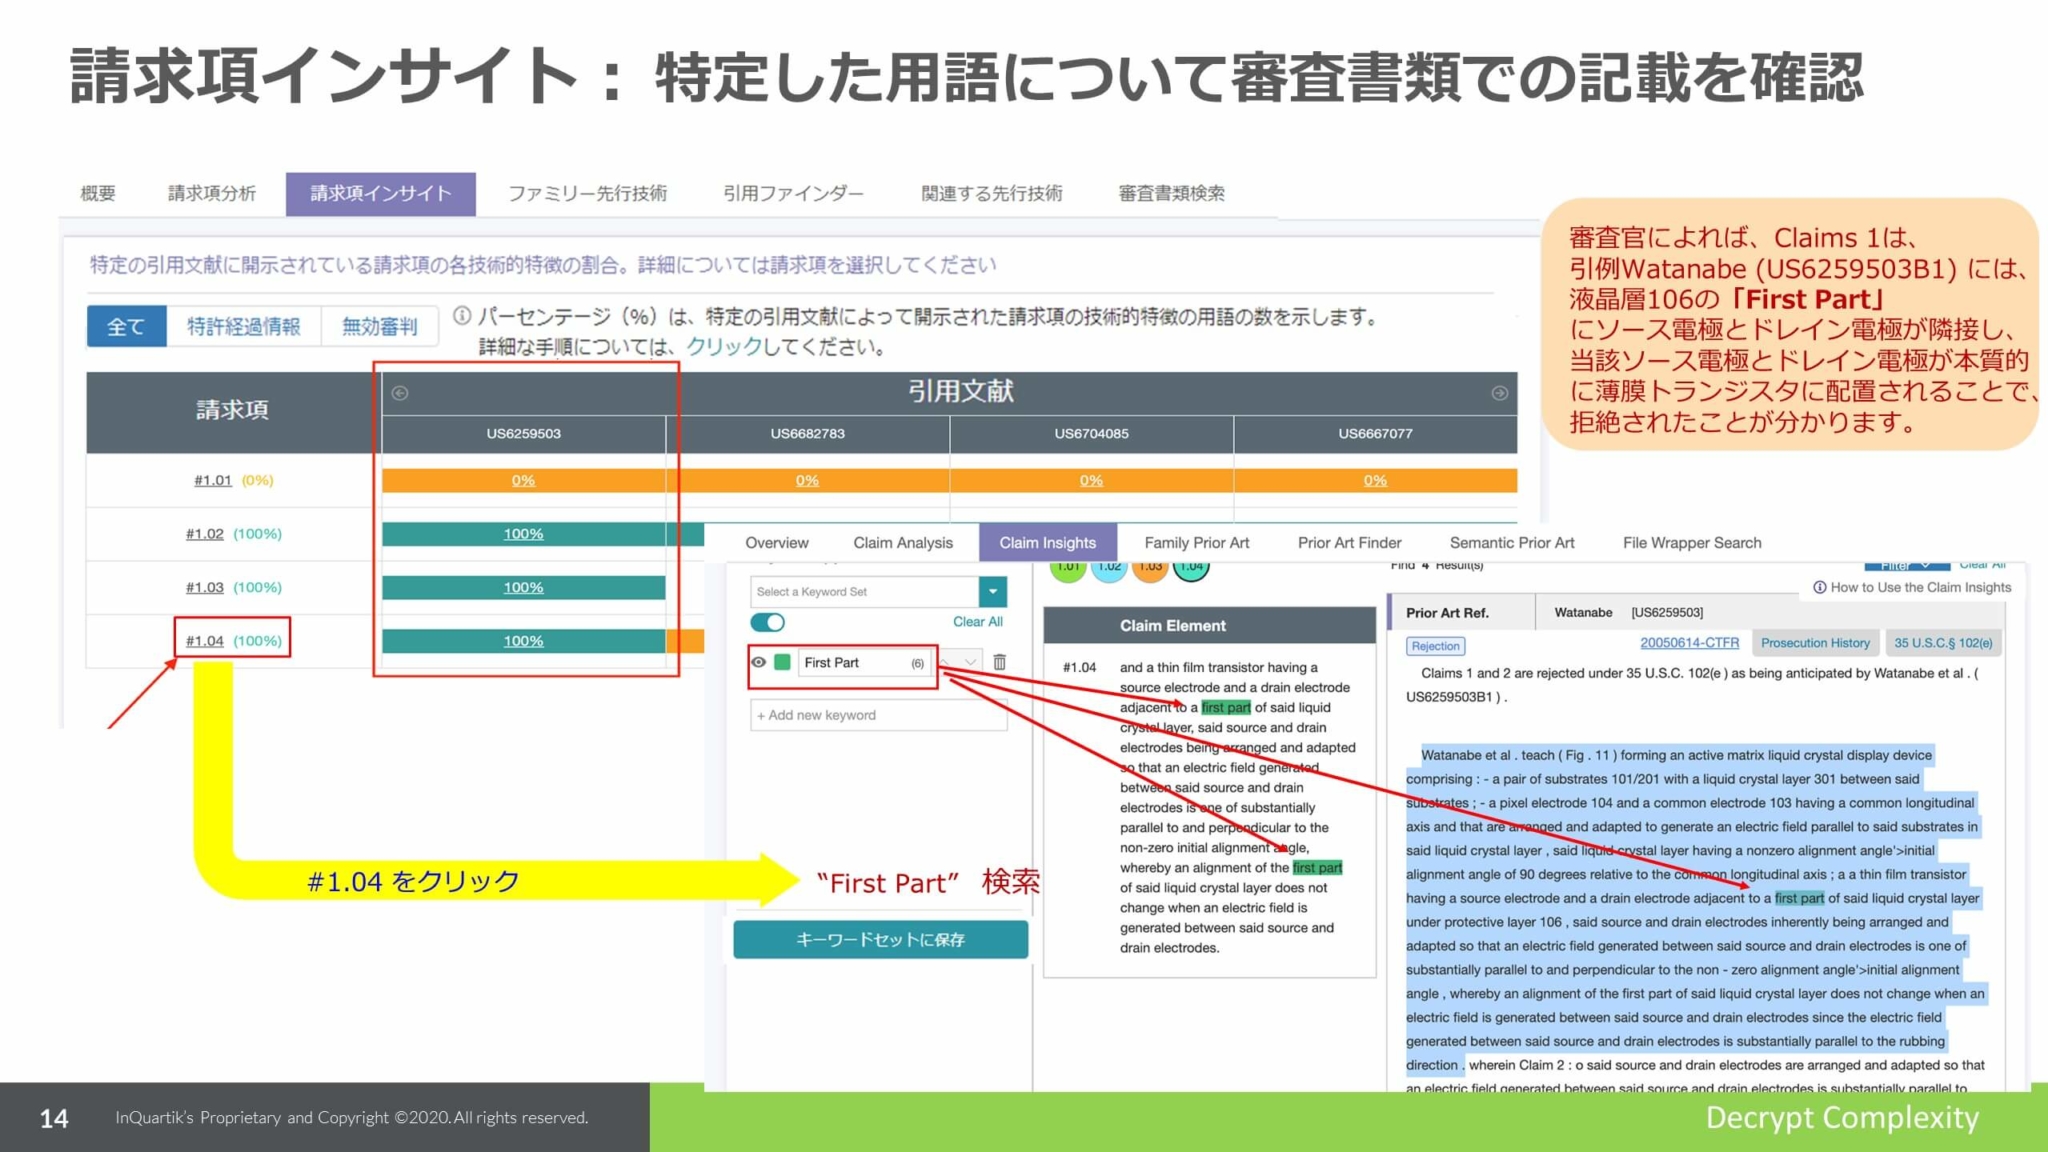Open the 概要 tab
The image size is (2048, 1152).
click(x=97, y=193)
